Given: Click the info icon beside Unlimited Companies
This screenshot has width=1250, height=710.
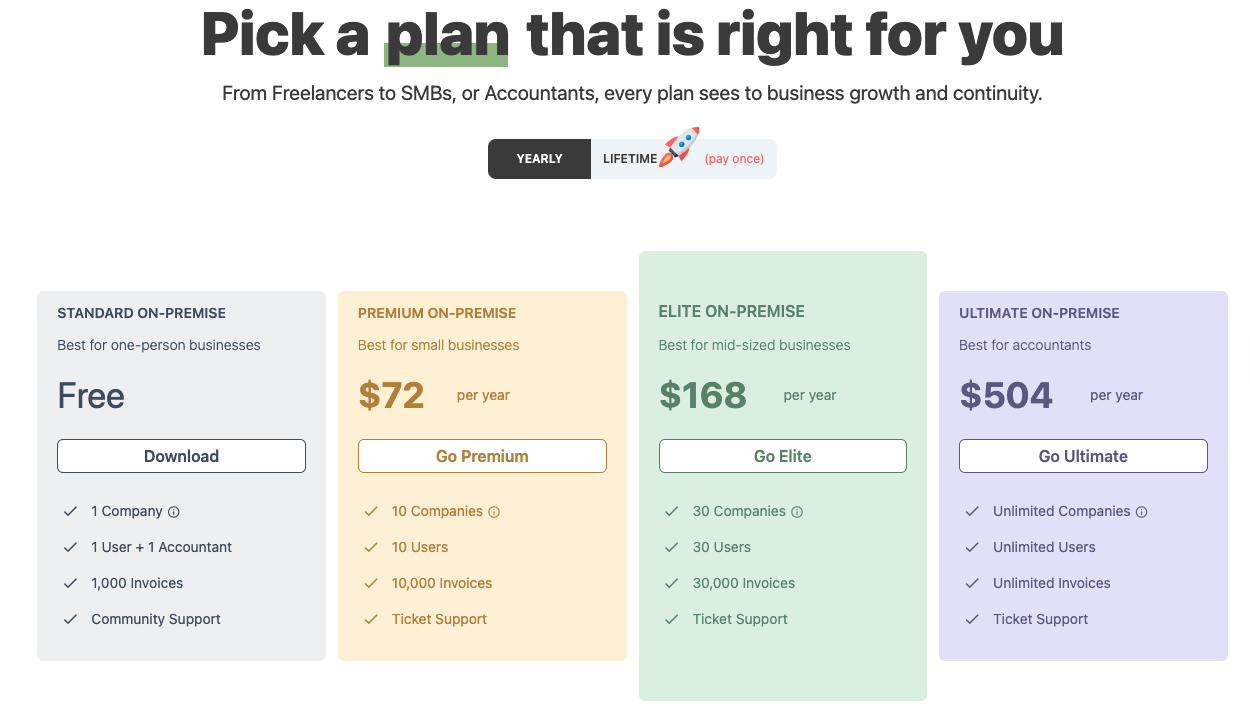Looking at the screenshot, I should (x=1141, y=511).
